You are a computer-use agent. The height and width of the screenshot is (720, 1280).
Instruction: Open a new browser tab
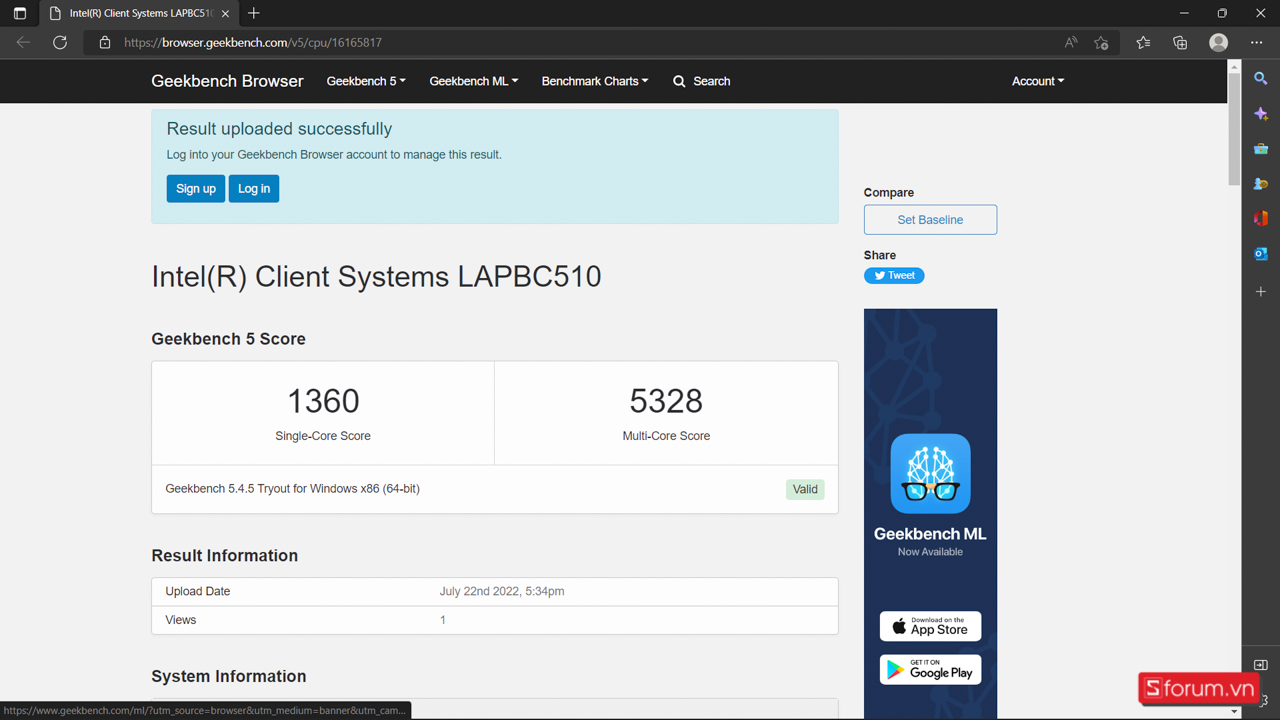[x=254, y=13]
